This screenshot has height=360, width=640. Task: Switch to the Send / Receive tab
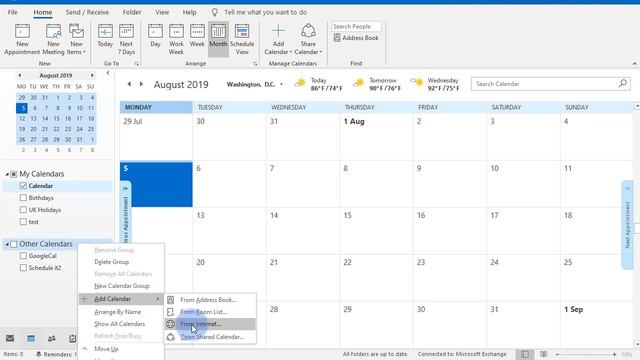click(87, 12)
